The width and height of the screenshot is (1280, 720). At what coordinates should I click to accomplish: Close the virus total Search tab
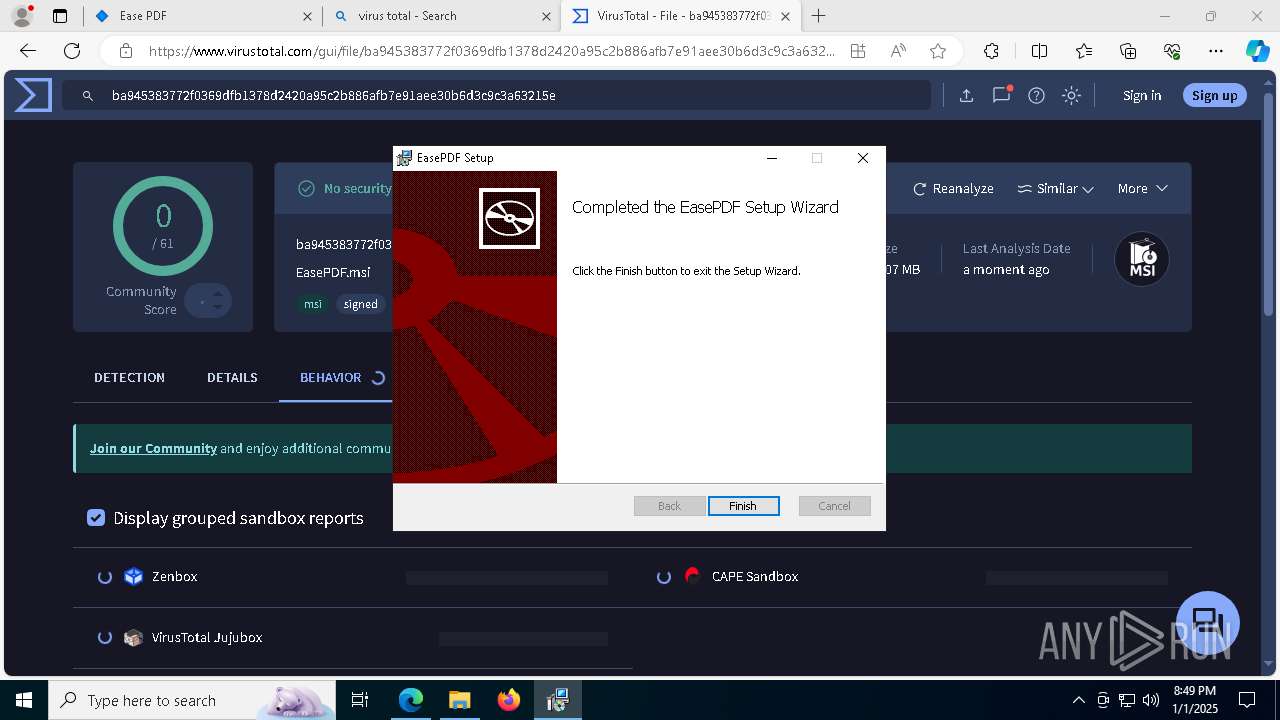coord(546,16)
